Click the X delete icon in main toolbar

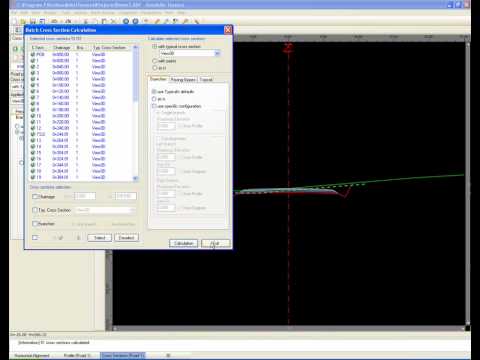[x=113, y=21]
